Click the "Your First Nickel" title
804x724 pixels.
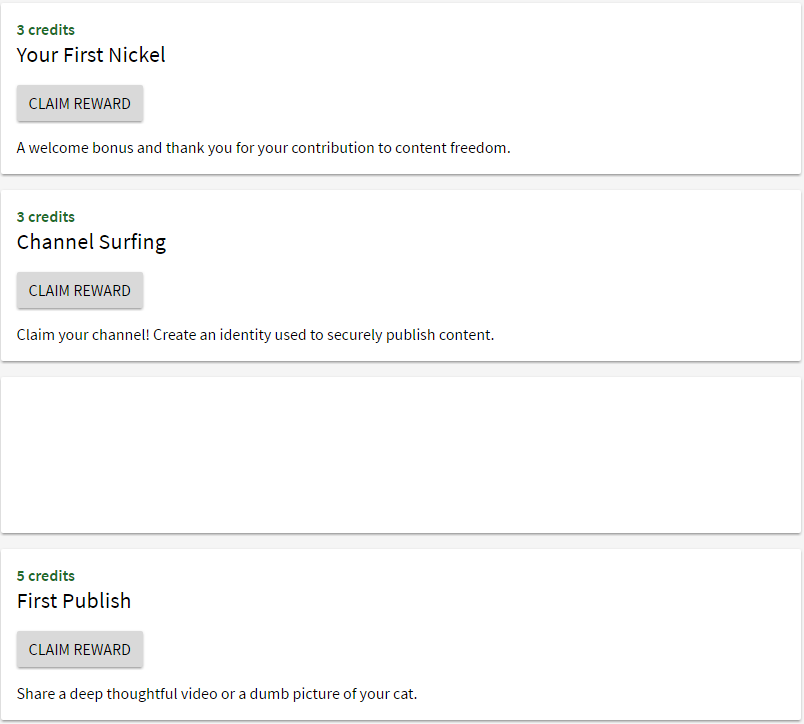91,55
